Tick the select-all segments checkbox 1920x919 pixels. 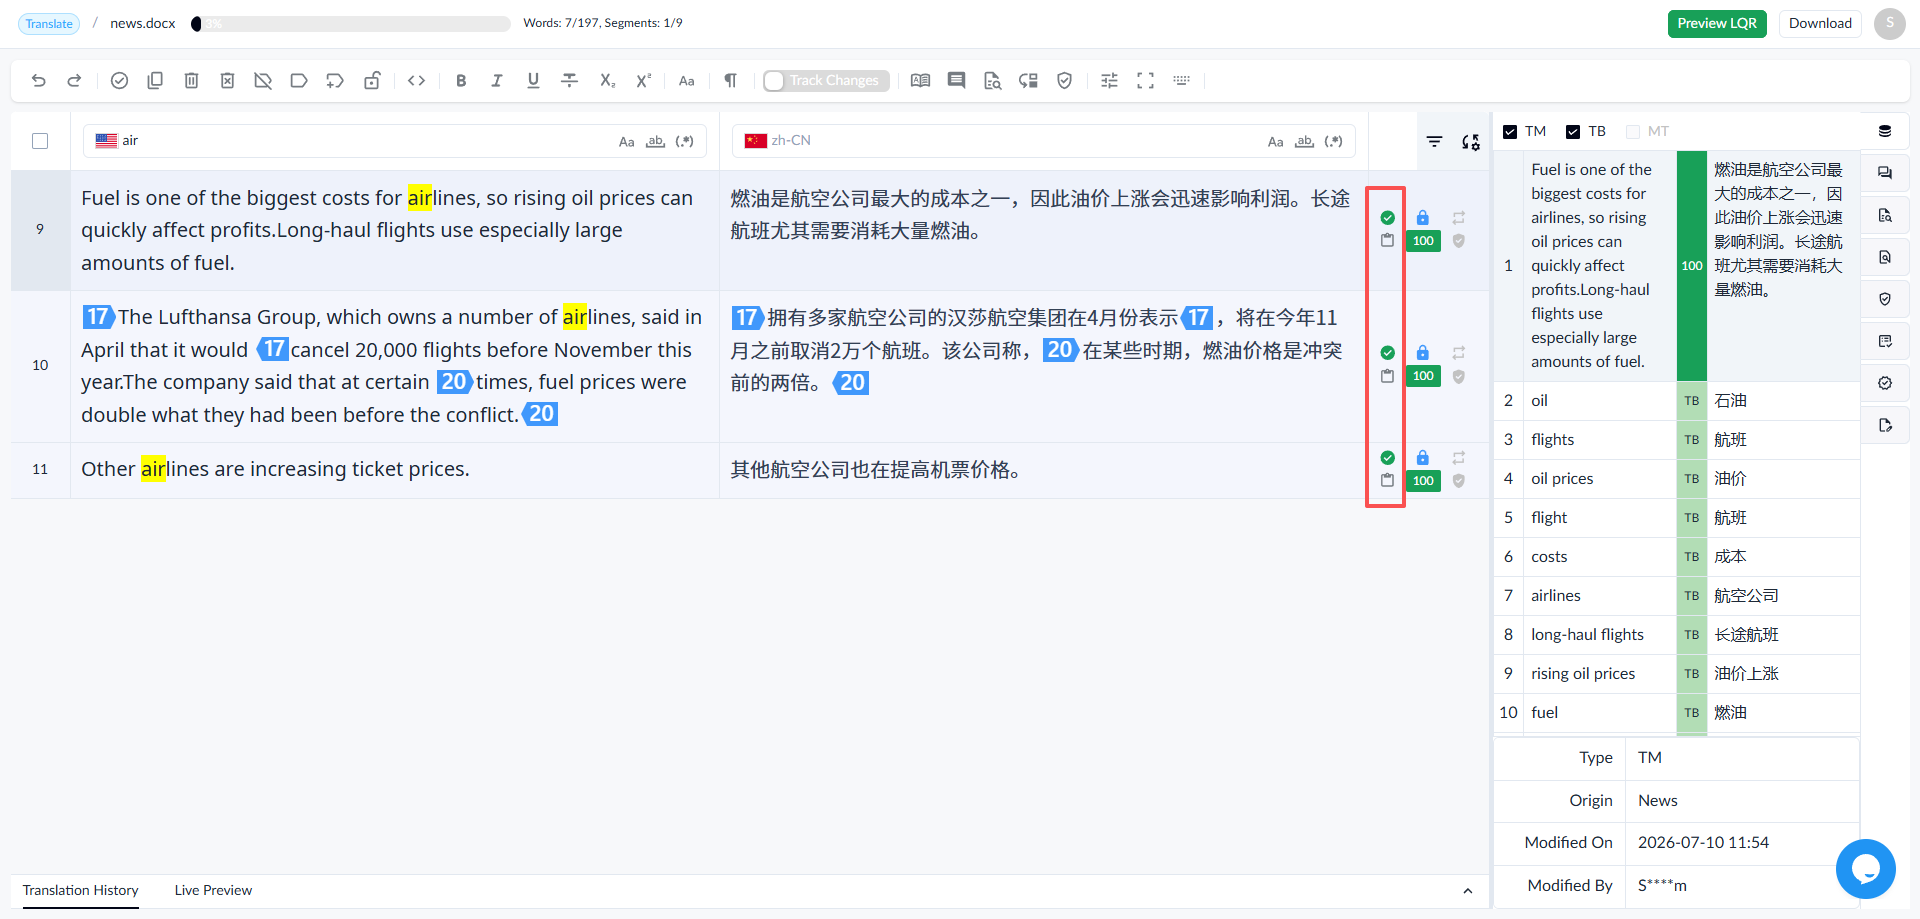pyautogui.click(x=40, y=141)
